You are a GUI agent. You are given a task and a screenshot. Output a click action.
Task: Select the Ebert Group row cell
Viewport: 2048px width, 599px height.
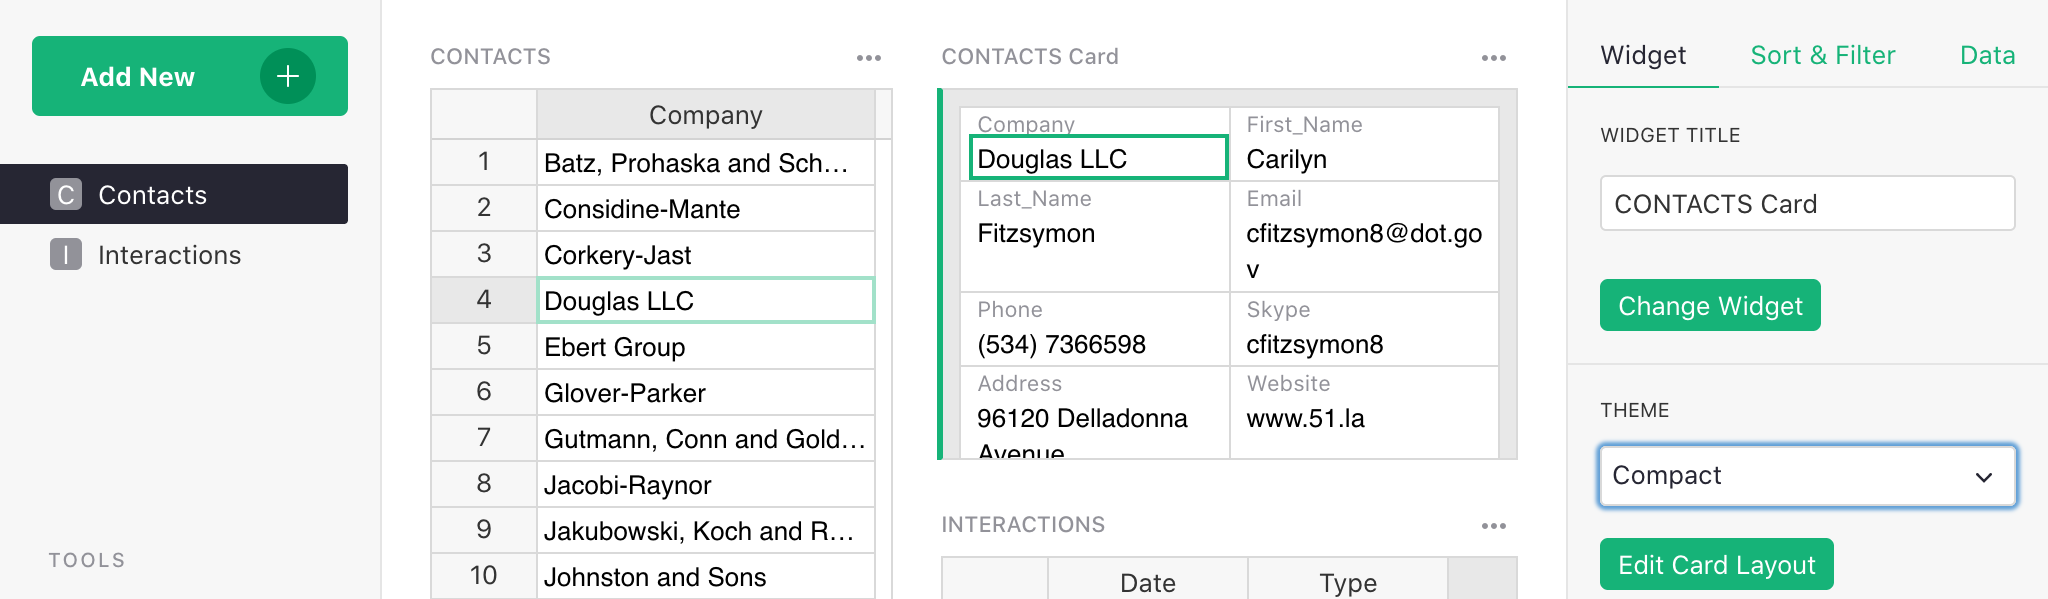[705, 347]
